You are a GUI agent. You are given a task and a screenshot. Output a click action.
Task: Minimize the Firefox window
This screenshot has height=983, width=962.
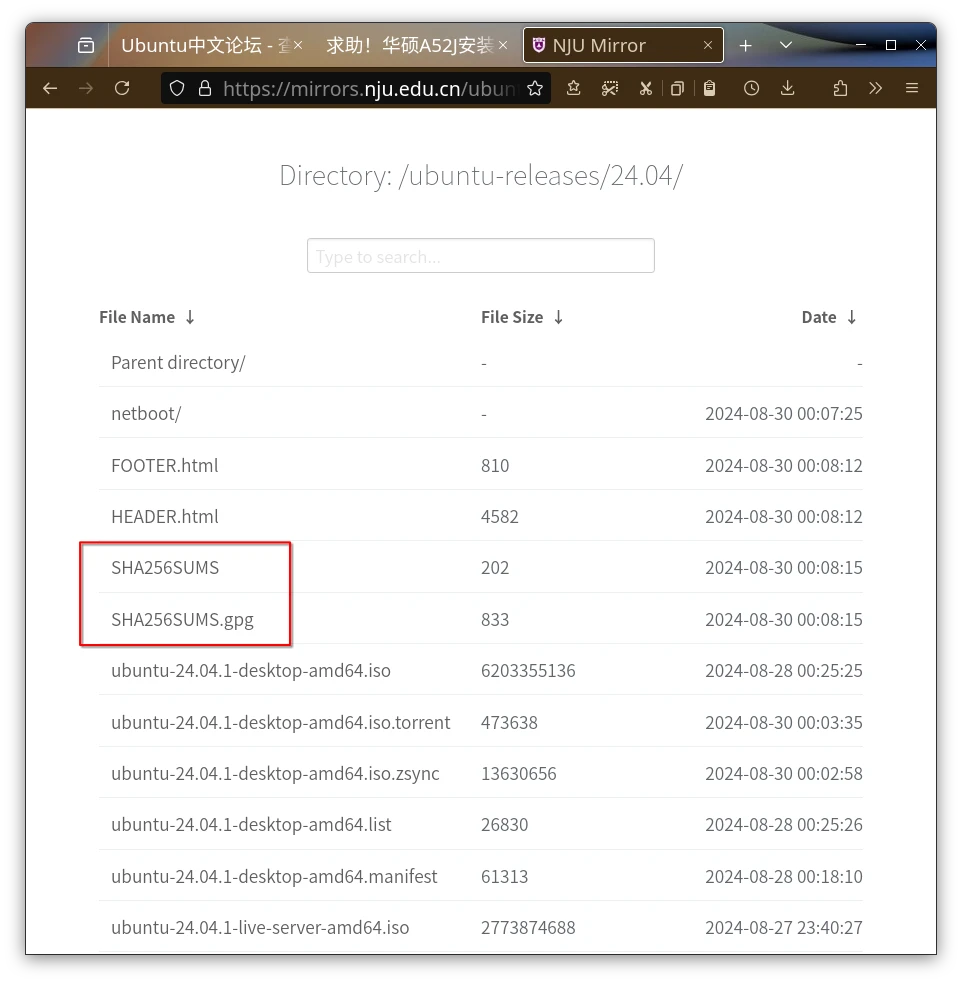click(861, 45)
